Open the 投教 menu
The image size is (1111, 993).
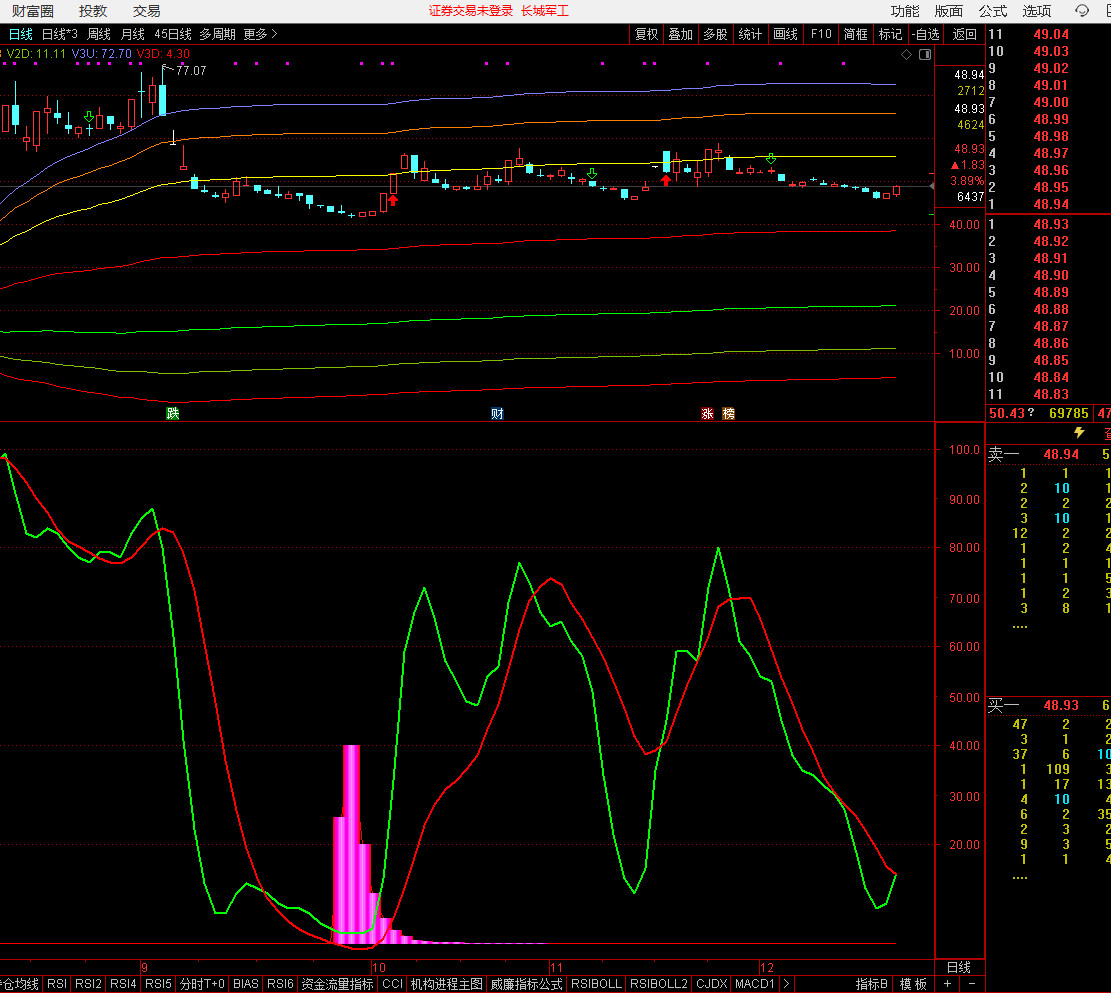point(93,11)
